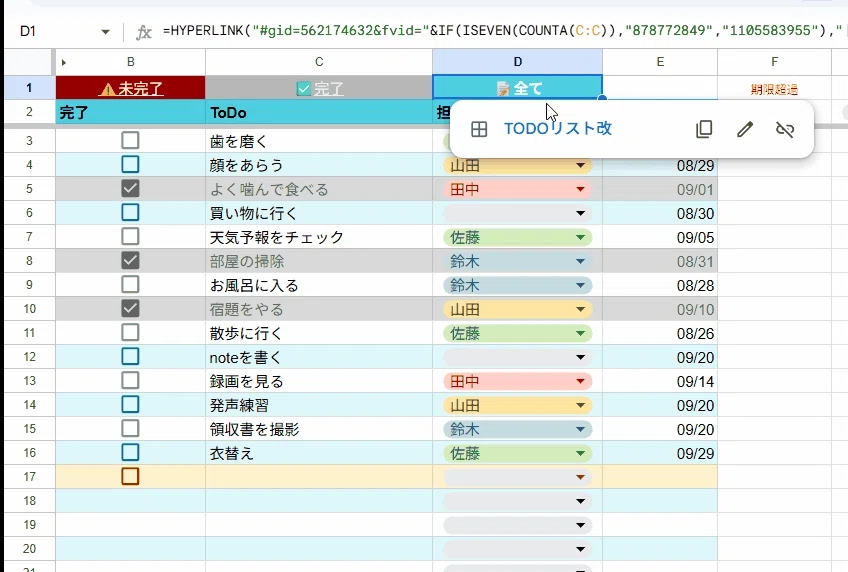
Task: Uncheck the よく噛んで食べる checkbox
Action: point(130,188)
